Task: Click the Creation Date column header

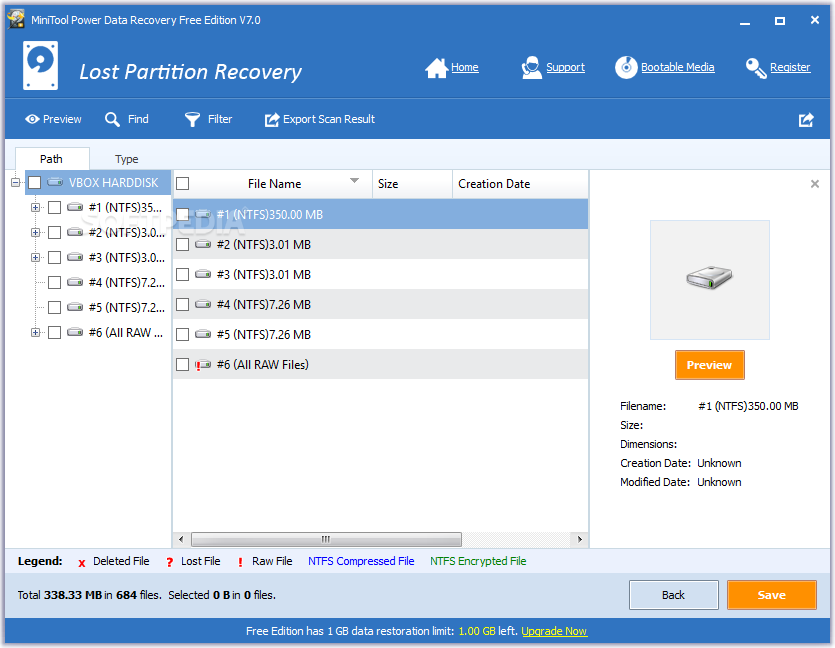Action: pyautogui.click(x=520, y=184)
